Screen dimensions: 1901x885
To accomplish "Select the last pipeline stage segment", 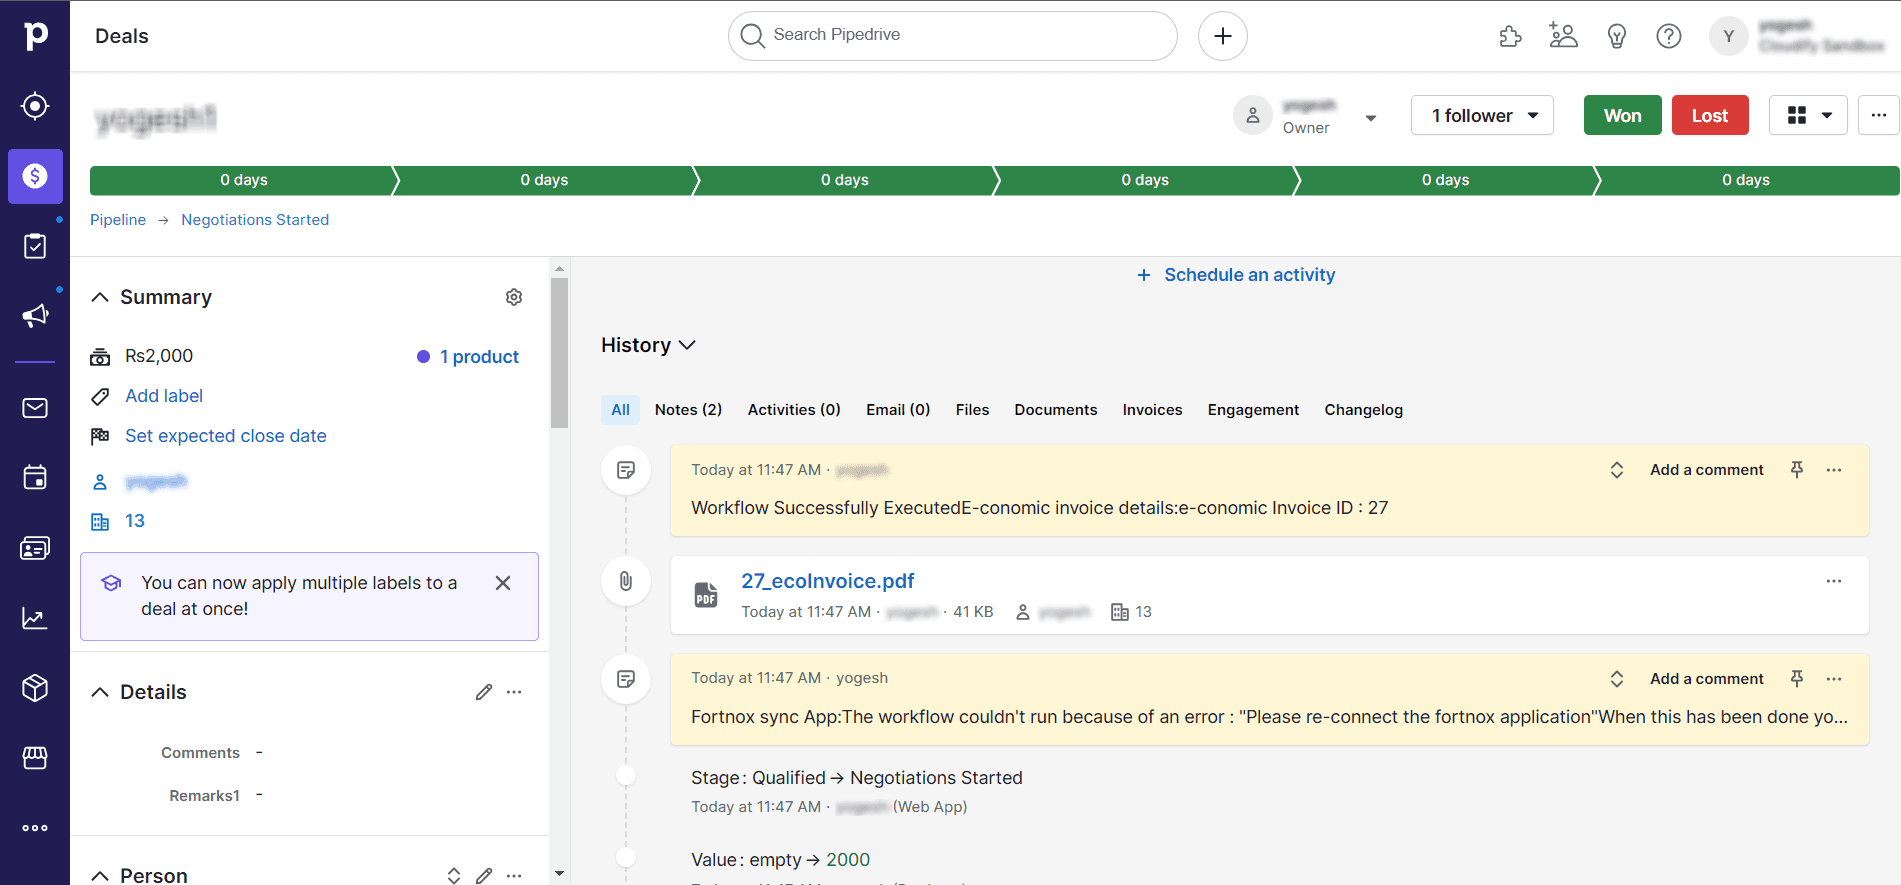I will [x=1746, y=180].
